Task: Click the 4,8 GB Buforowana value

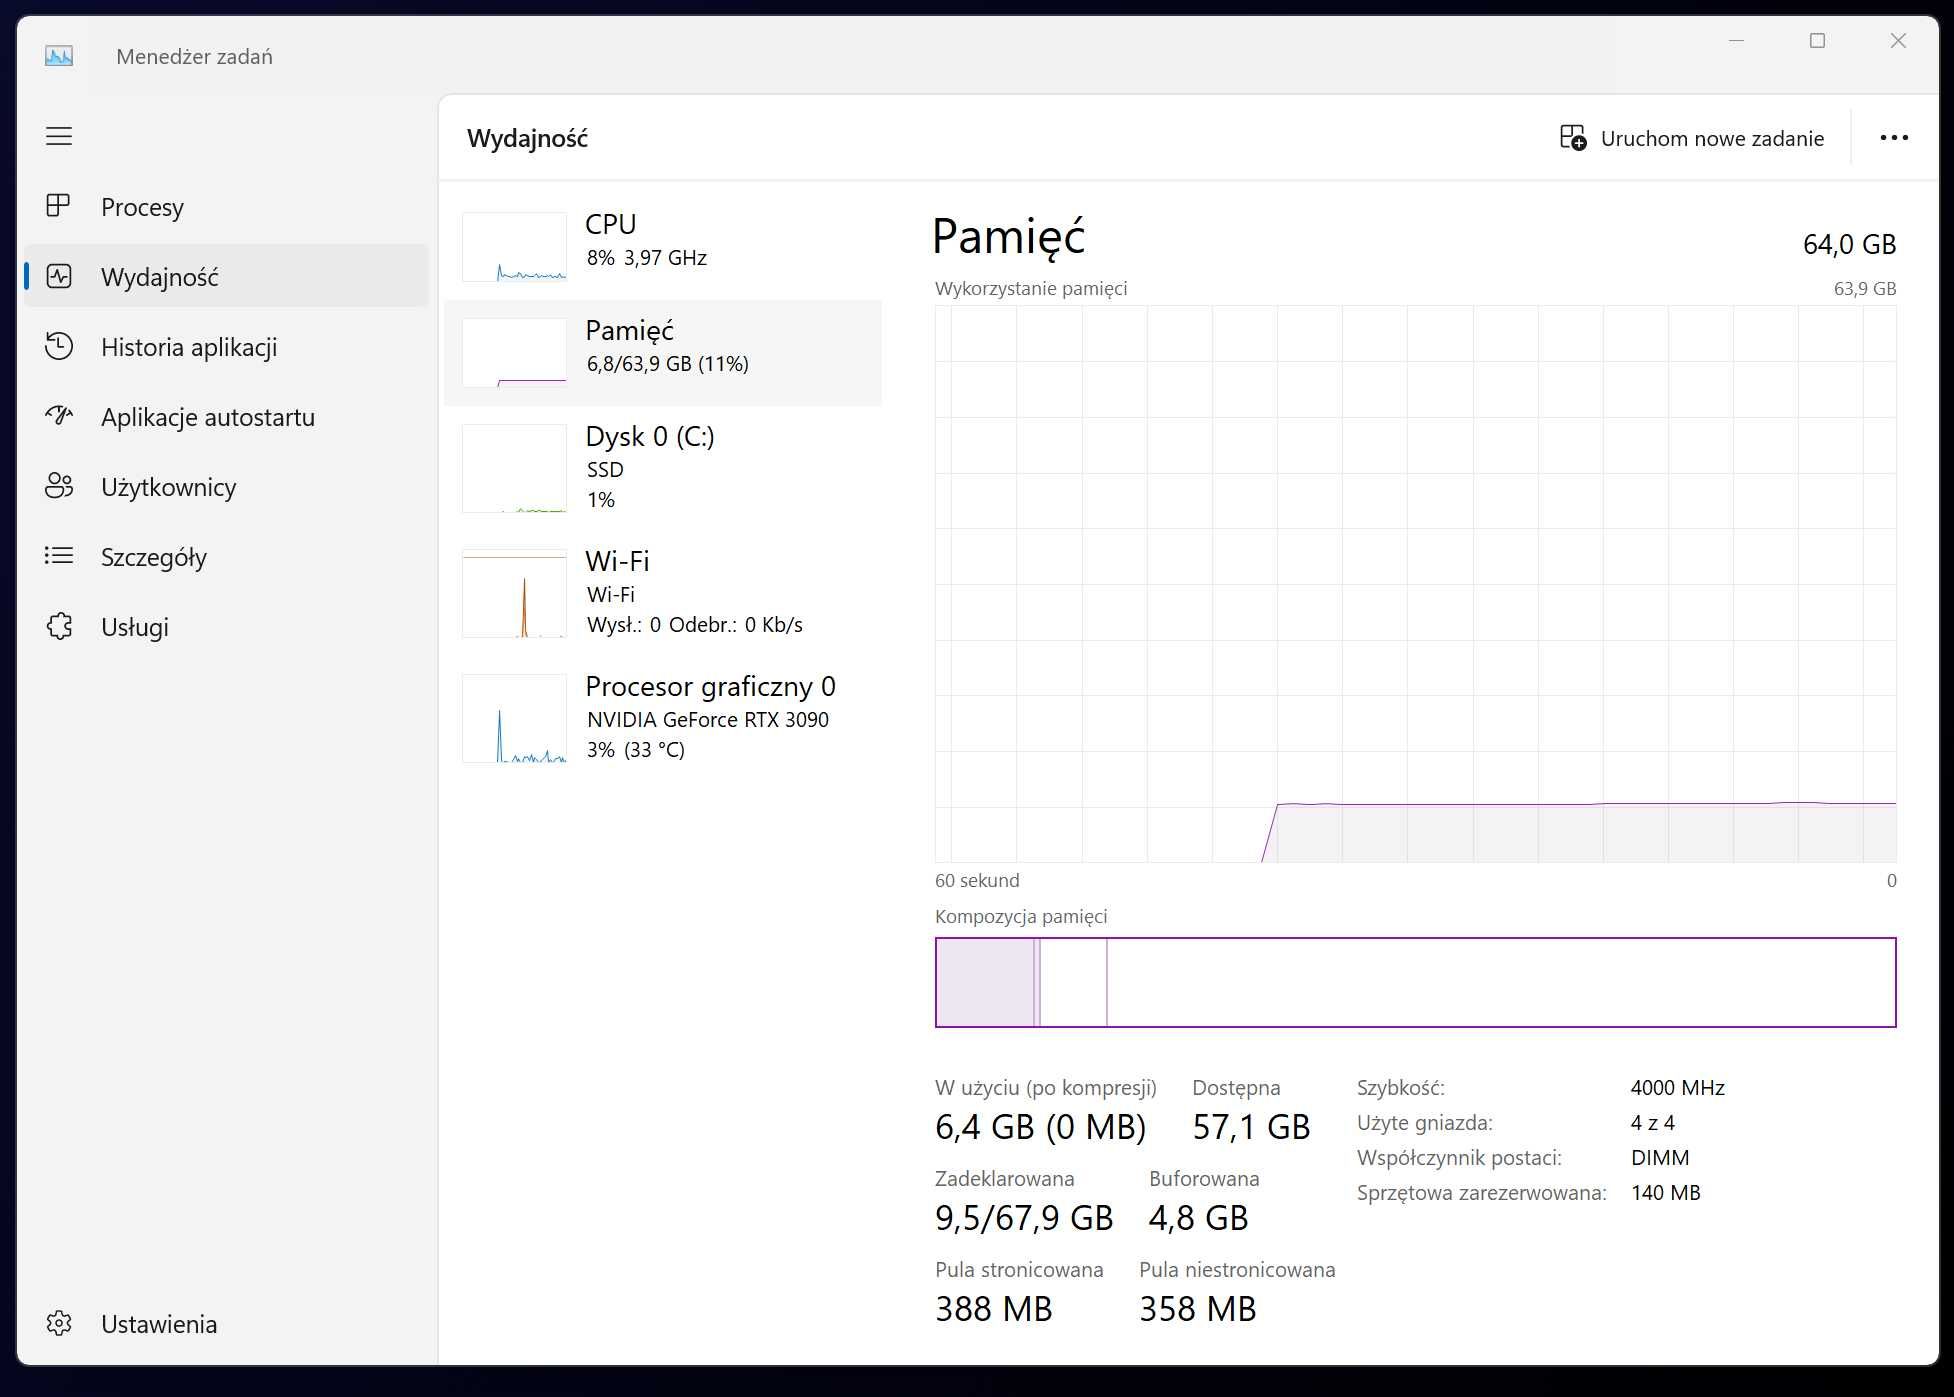Action: pos(1198,1218)
